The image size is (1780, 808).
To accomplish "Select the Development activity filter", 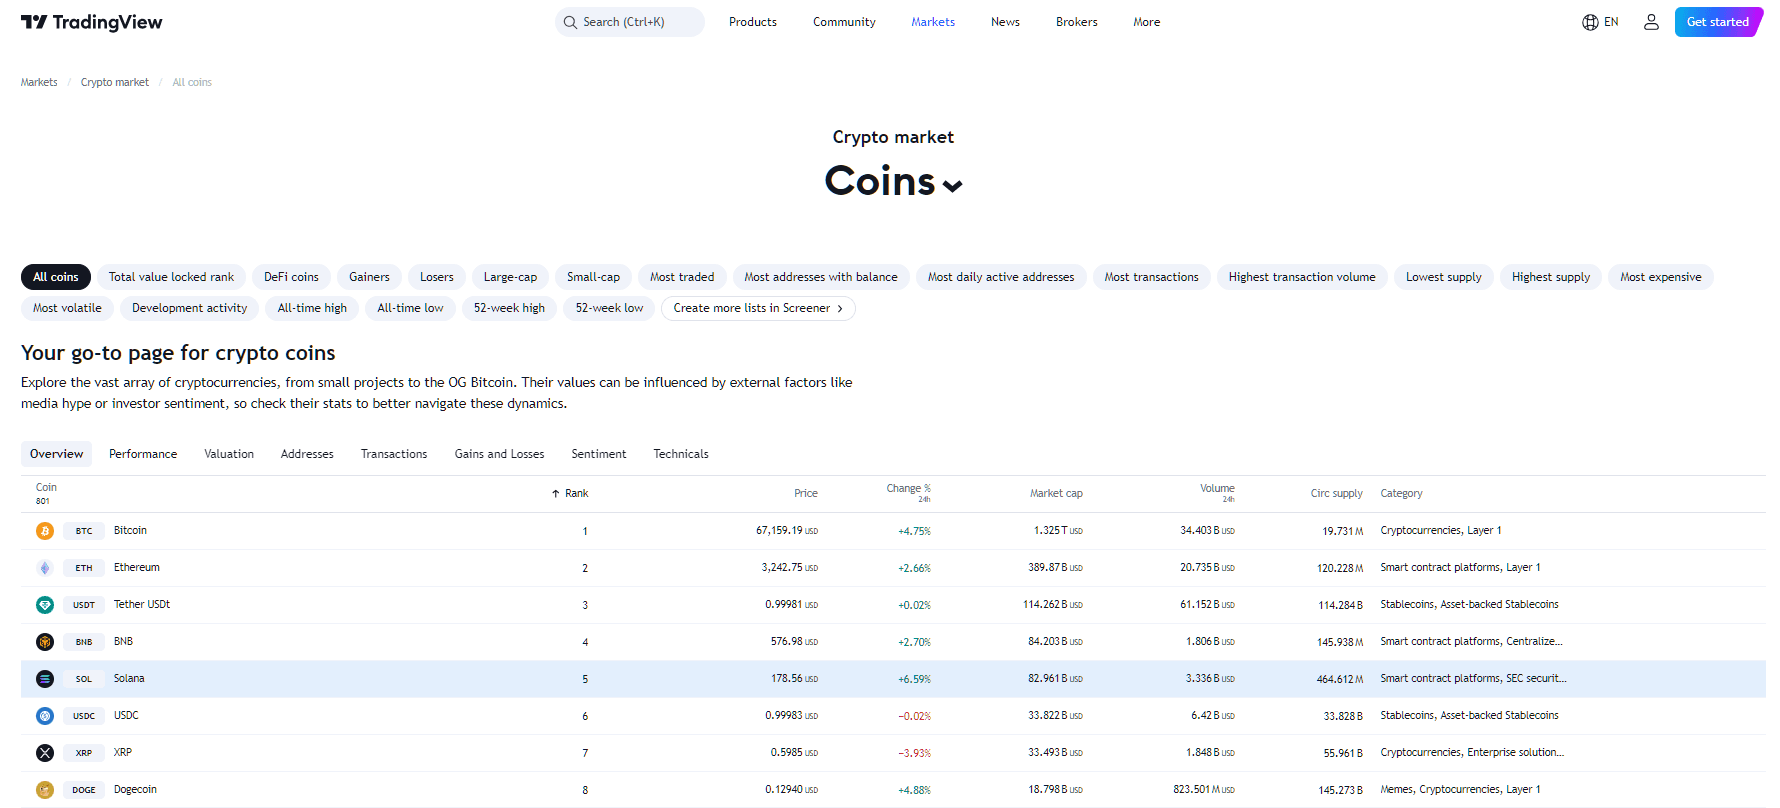I will pyautogui.click(x=190, y=308).
